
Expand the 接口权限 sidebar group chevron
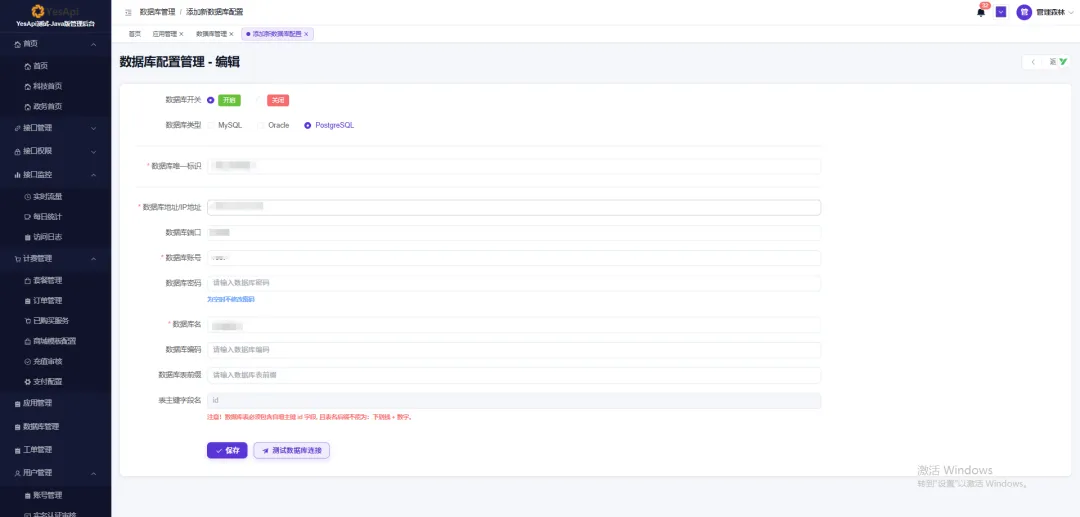(x=94, y=151)
